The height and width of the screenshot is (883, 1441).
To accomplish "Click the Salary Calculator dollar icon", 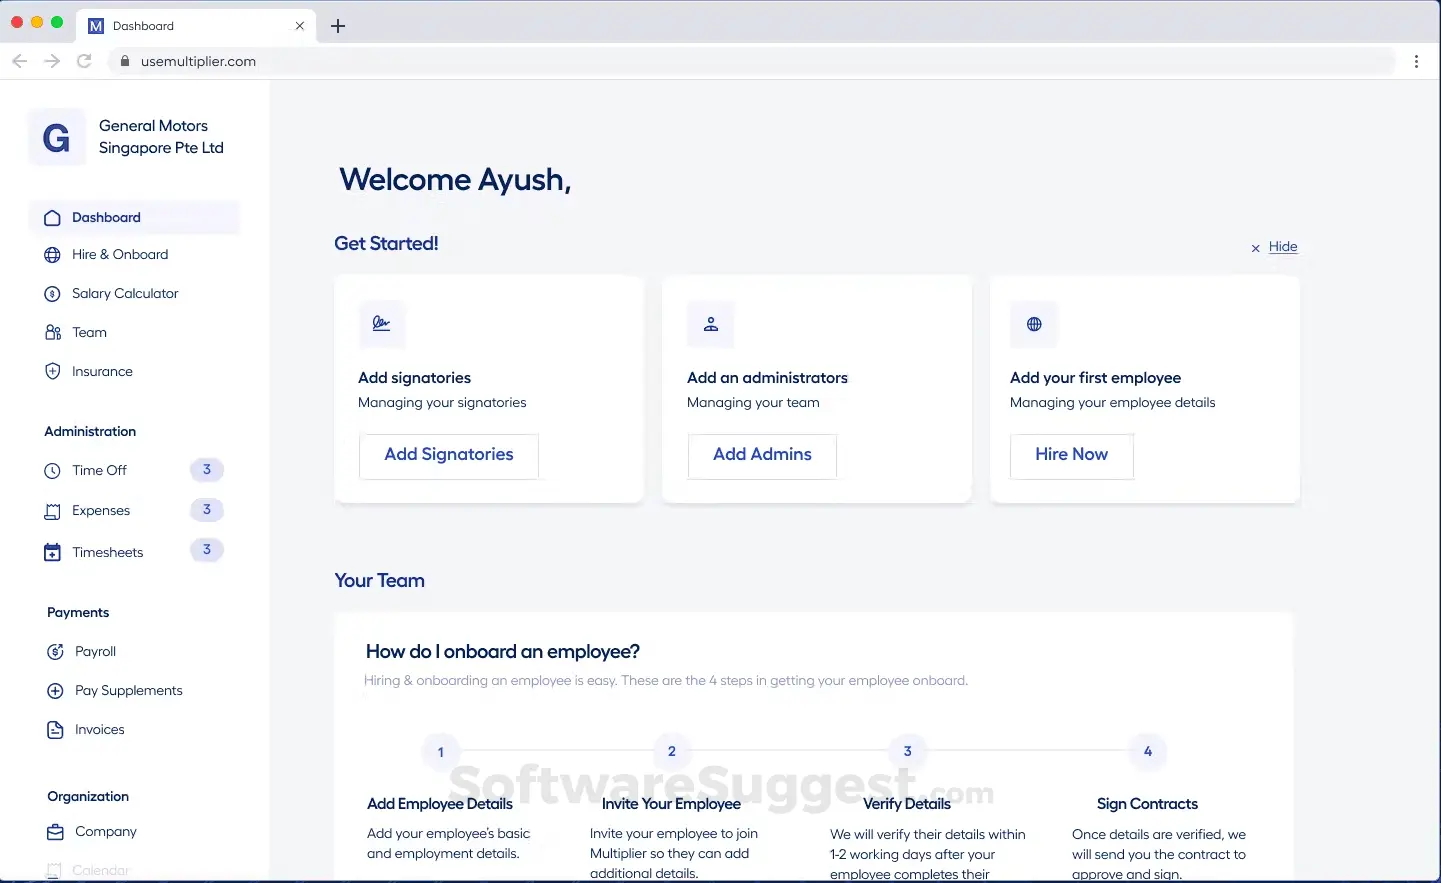I will pos(52,294).
